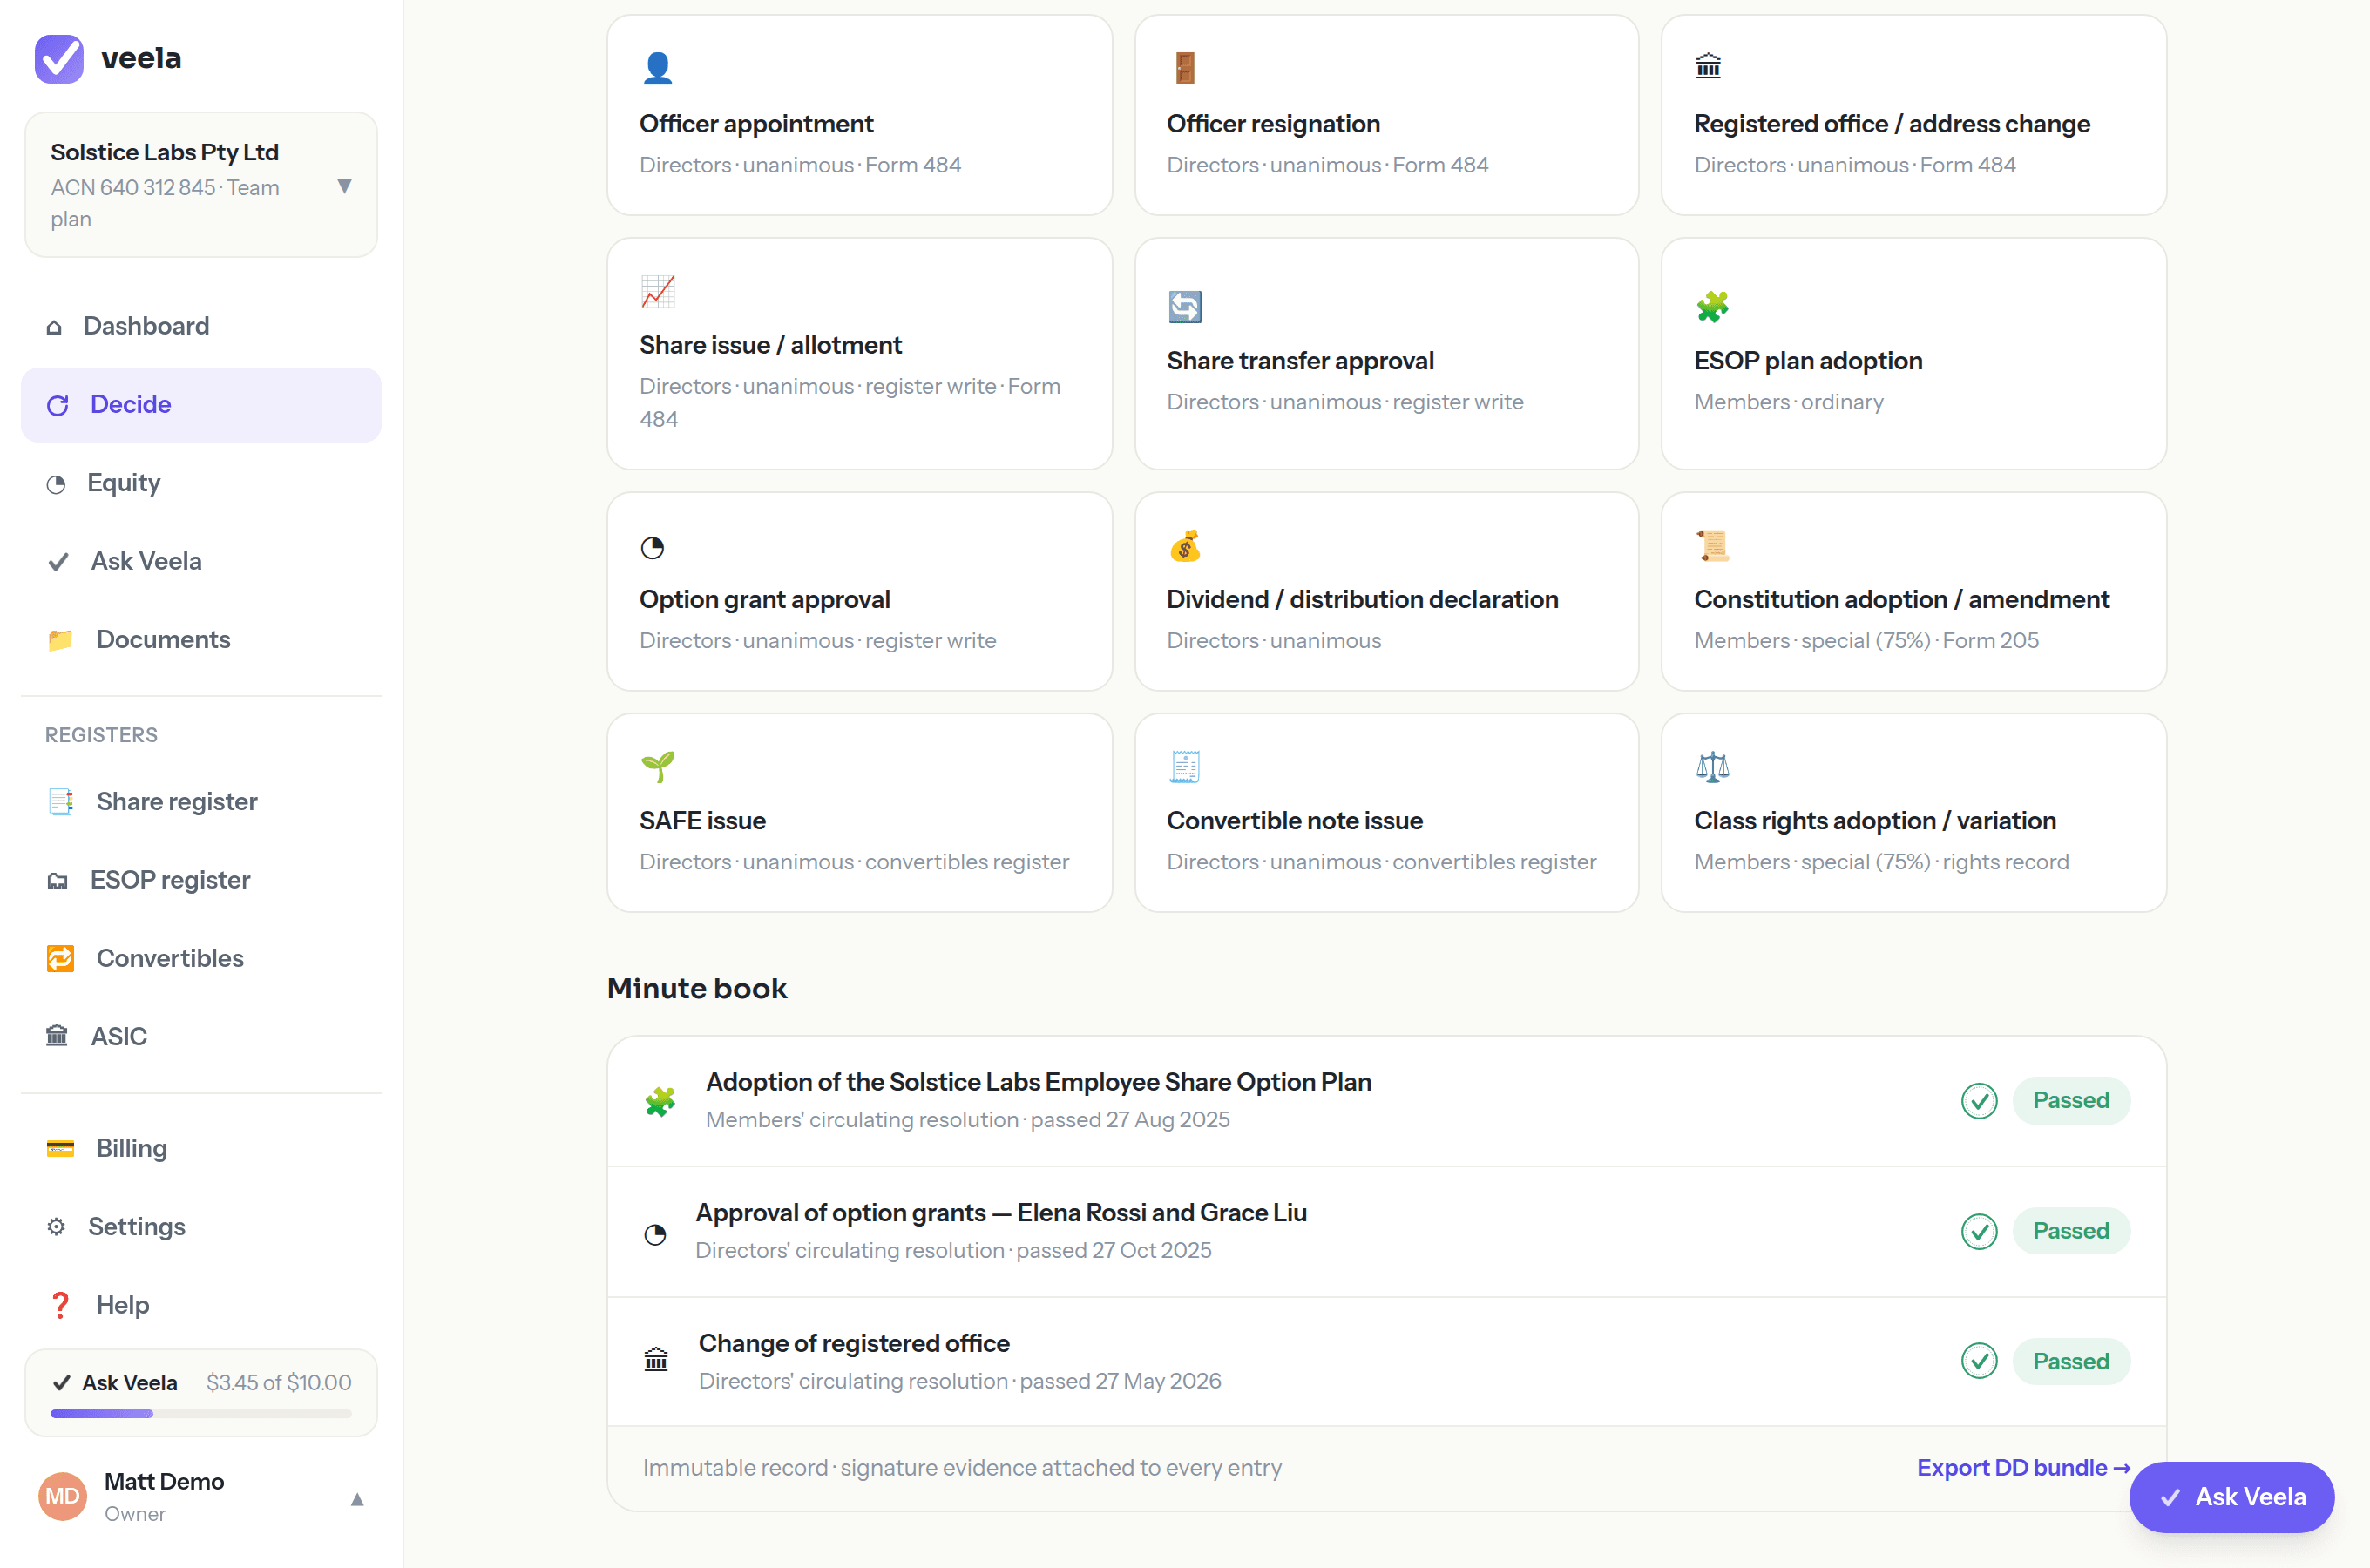2370x1568 pixels.
Task: Click the Class rights scales icon
Action: click(x=1713, y=767)
